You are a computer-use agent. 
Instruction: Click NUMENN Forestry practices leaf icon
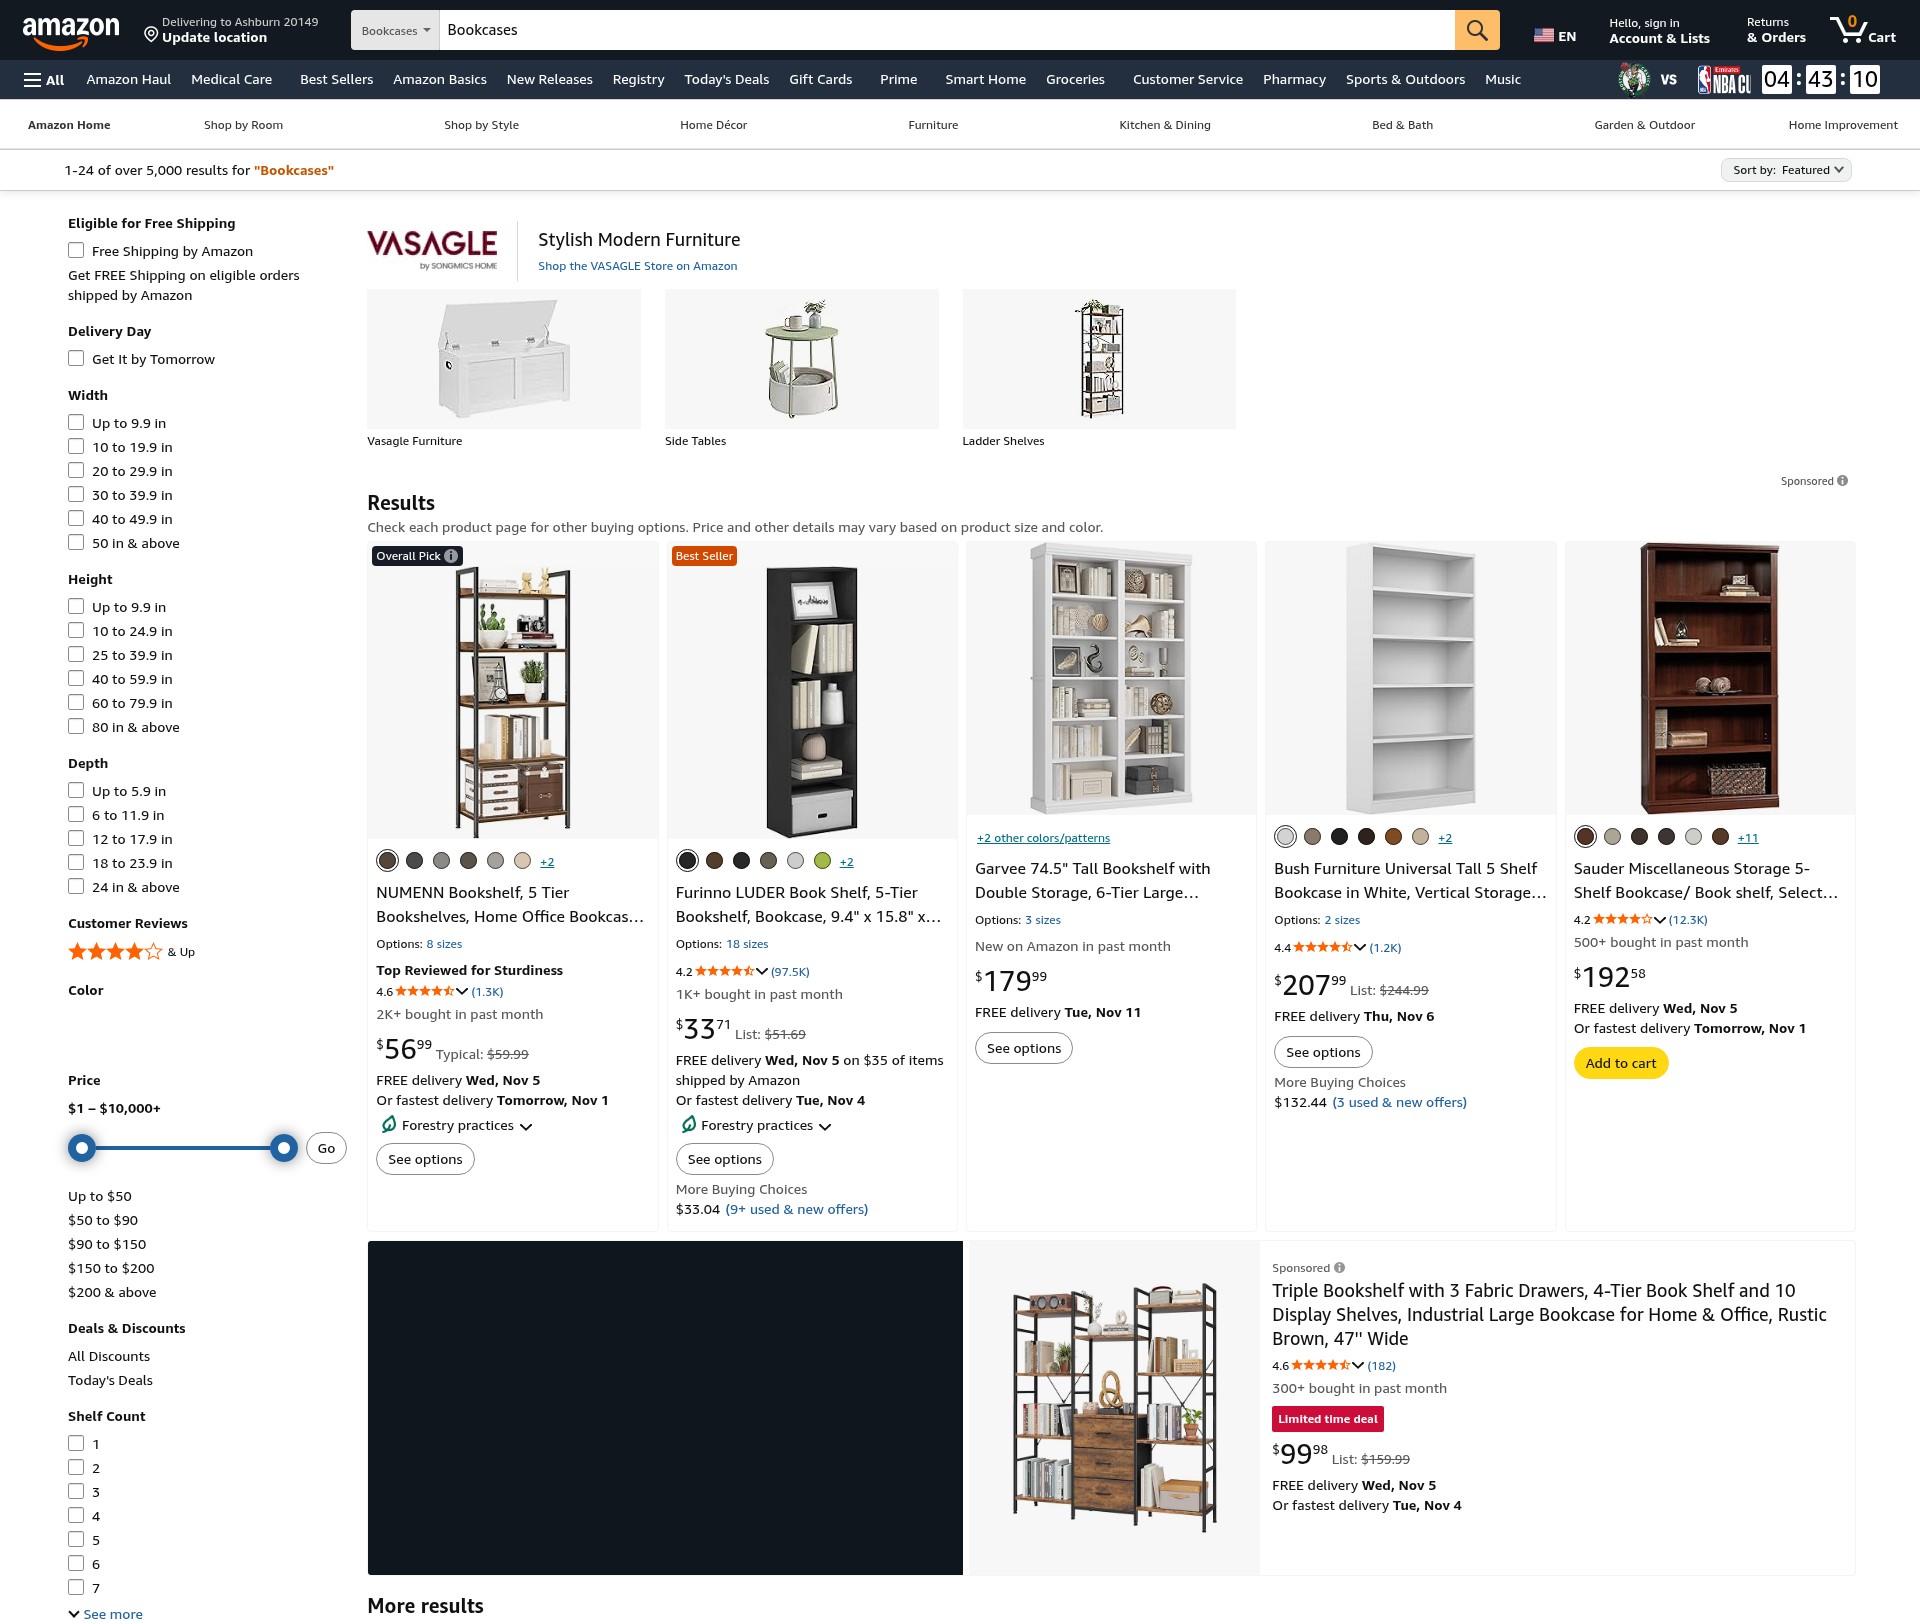389,1125
